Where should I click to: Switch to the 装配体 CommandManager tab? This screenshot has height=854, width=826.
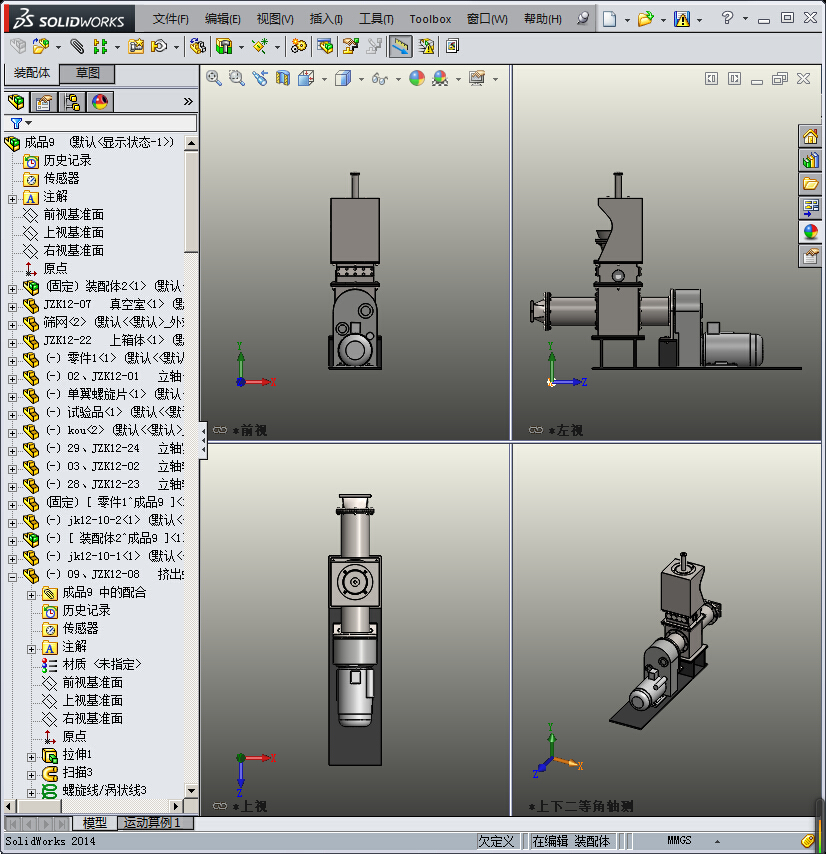click(32, 73)
